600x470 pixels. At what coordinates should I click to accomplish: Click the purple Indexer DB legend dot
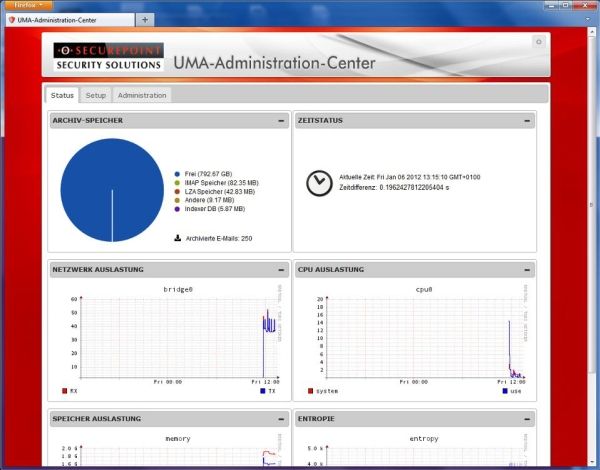point(177,209)
